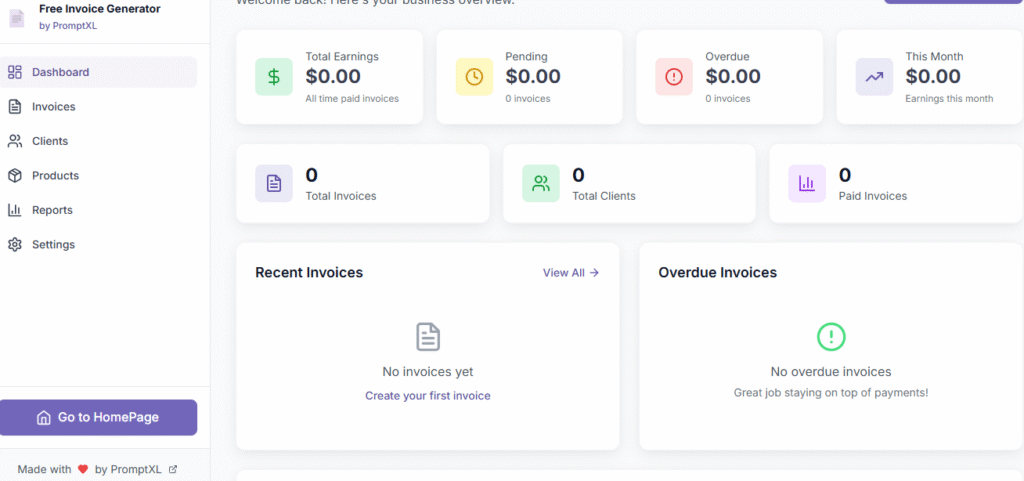1024x481 pixels.
Task: Click the Total Earnings $0.00 amount
Action: [333, 76]
